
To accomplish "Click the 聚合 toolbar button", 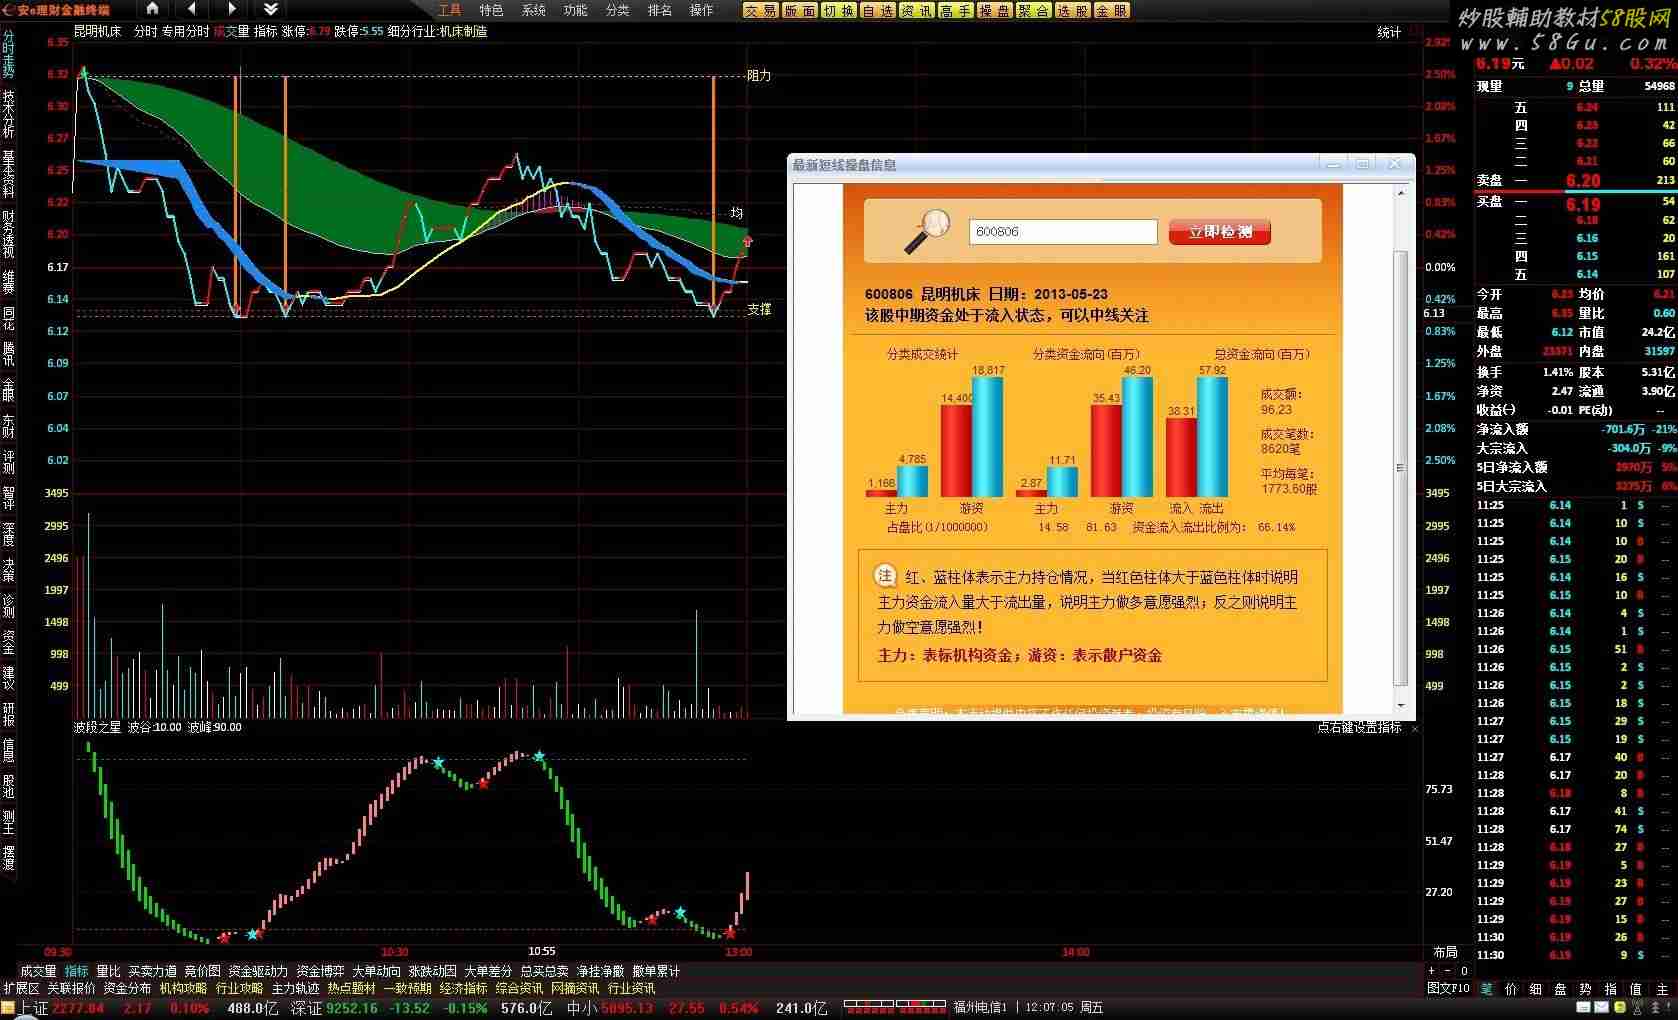I will [1034, 10].
